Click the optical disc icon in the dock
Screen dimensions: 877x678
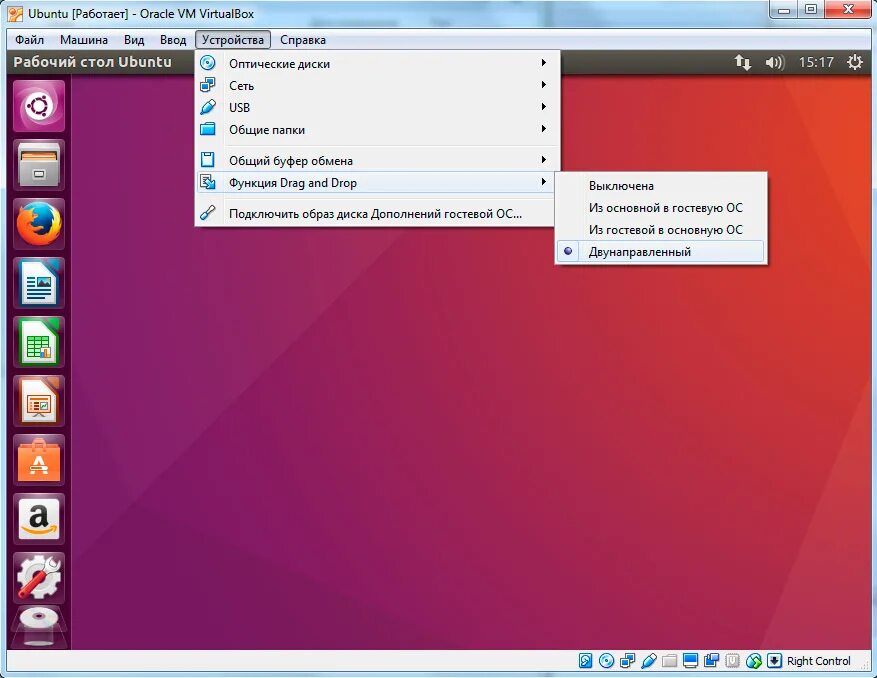pos(39,628)
